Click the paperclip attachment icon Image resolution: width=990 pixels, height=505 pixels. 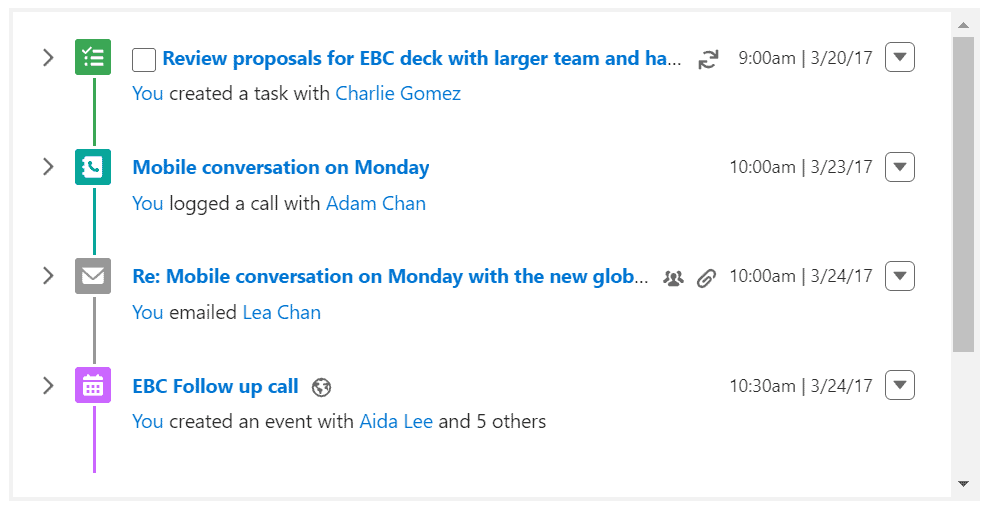(707, 278)
